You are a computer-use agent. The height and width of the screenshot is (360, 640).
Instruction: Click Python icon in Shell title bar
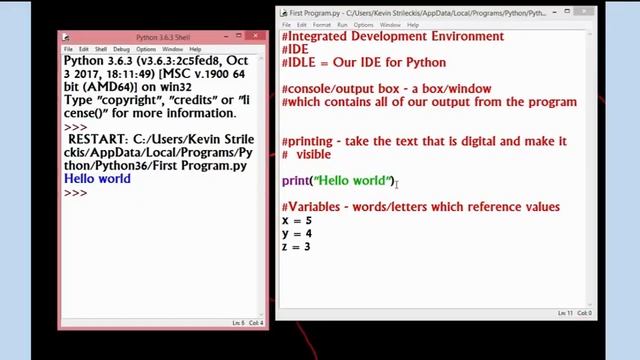click(x=66, y=38)
